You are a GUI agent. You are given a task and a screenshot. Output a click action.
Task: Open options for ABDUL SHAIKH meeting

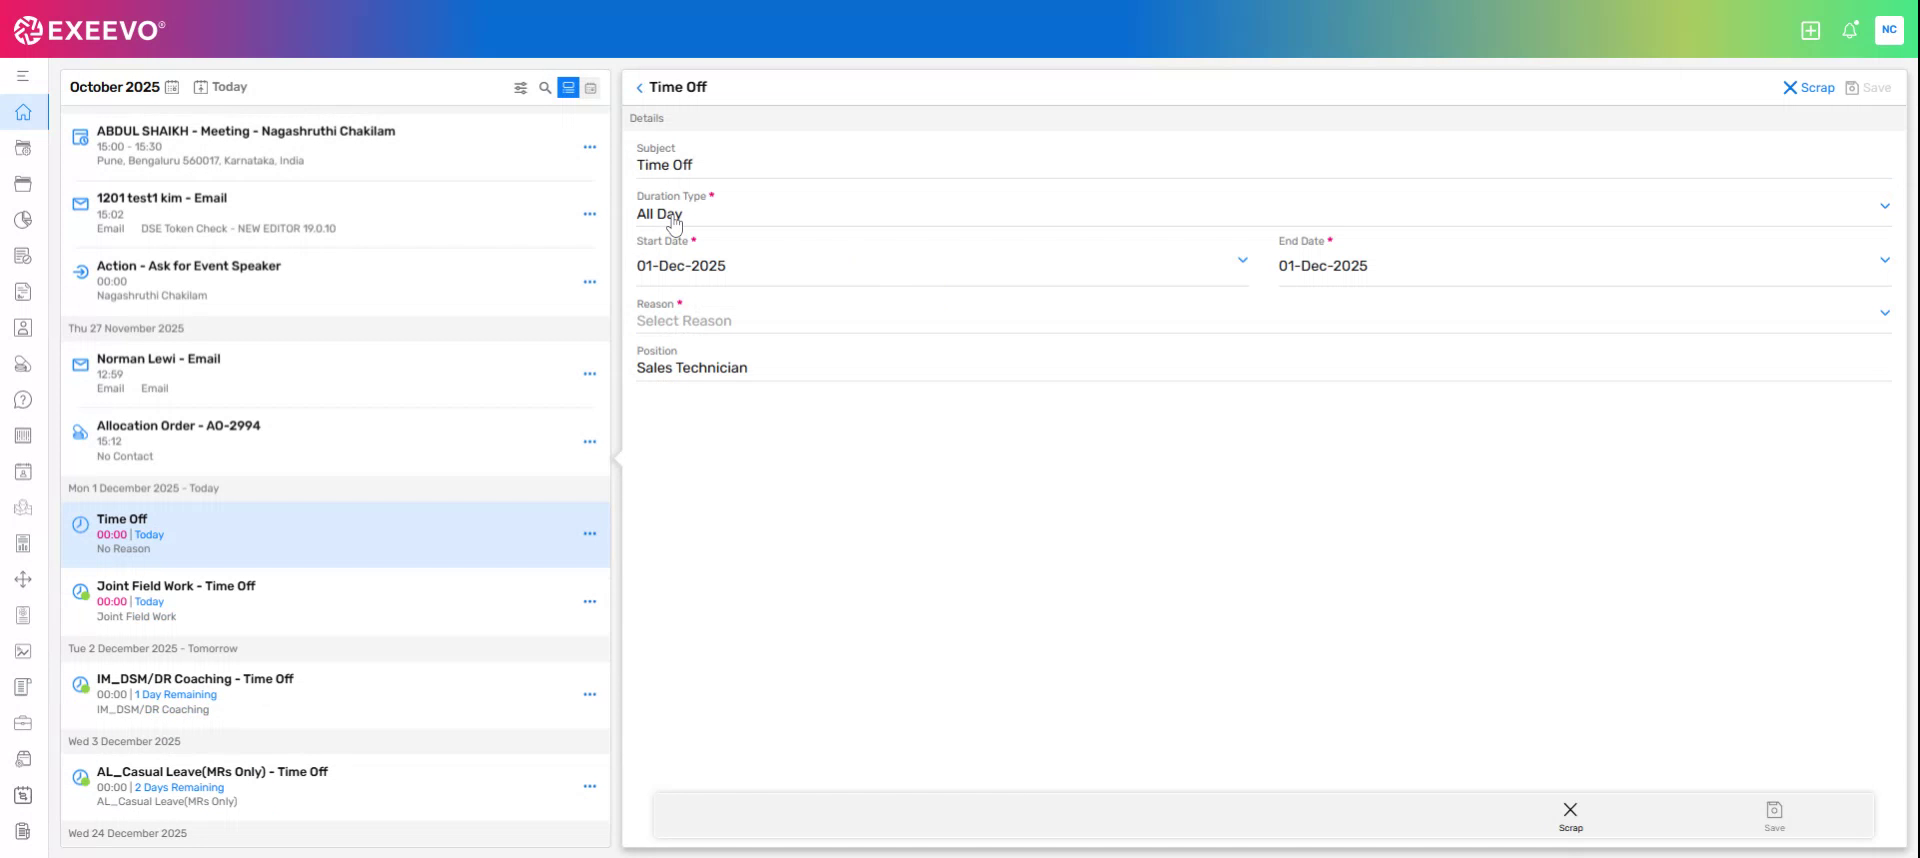pos(590,147)
